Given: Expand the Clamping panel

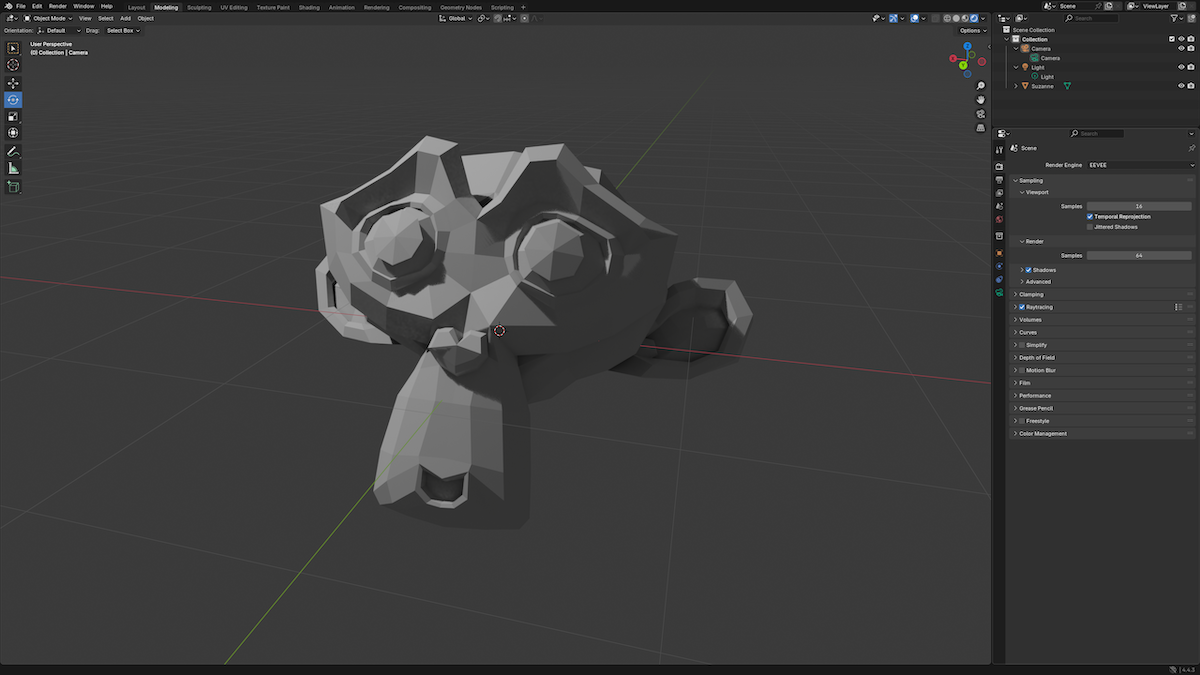Looking at the screenshot, I should click(x=1103, y=294).
